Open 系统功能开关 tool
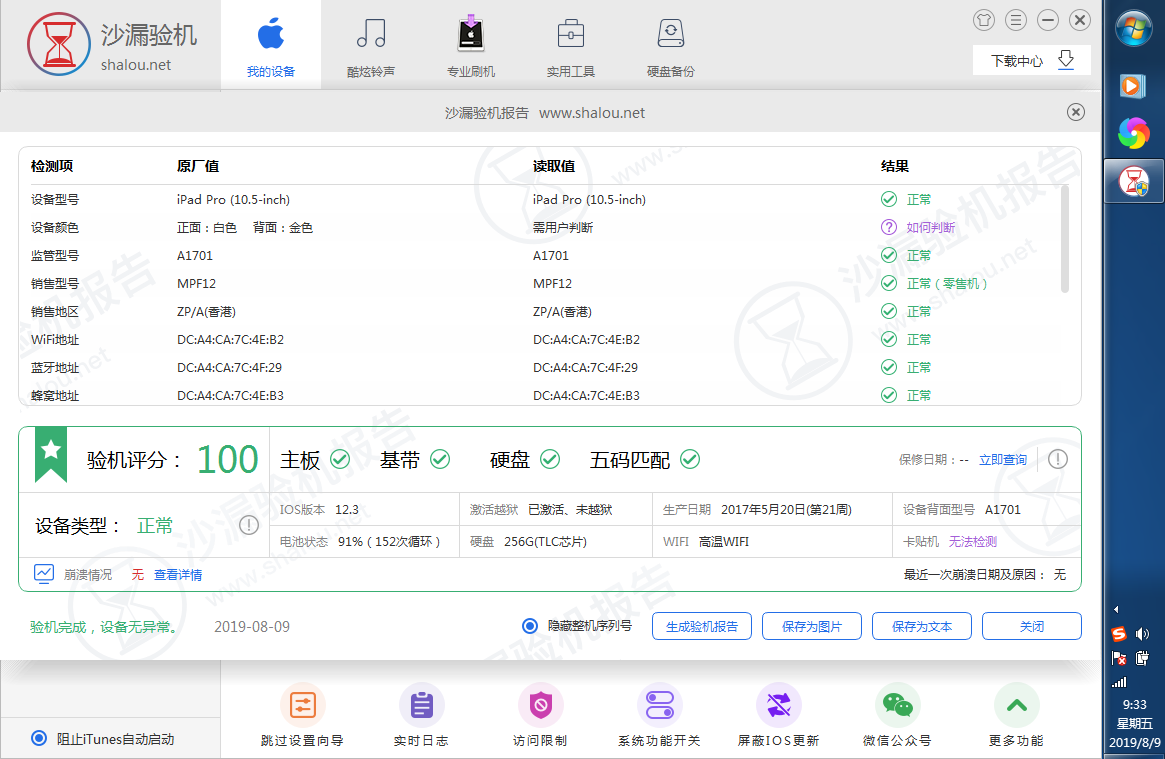Viewport: 1165px width, 759px height. 659,714
